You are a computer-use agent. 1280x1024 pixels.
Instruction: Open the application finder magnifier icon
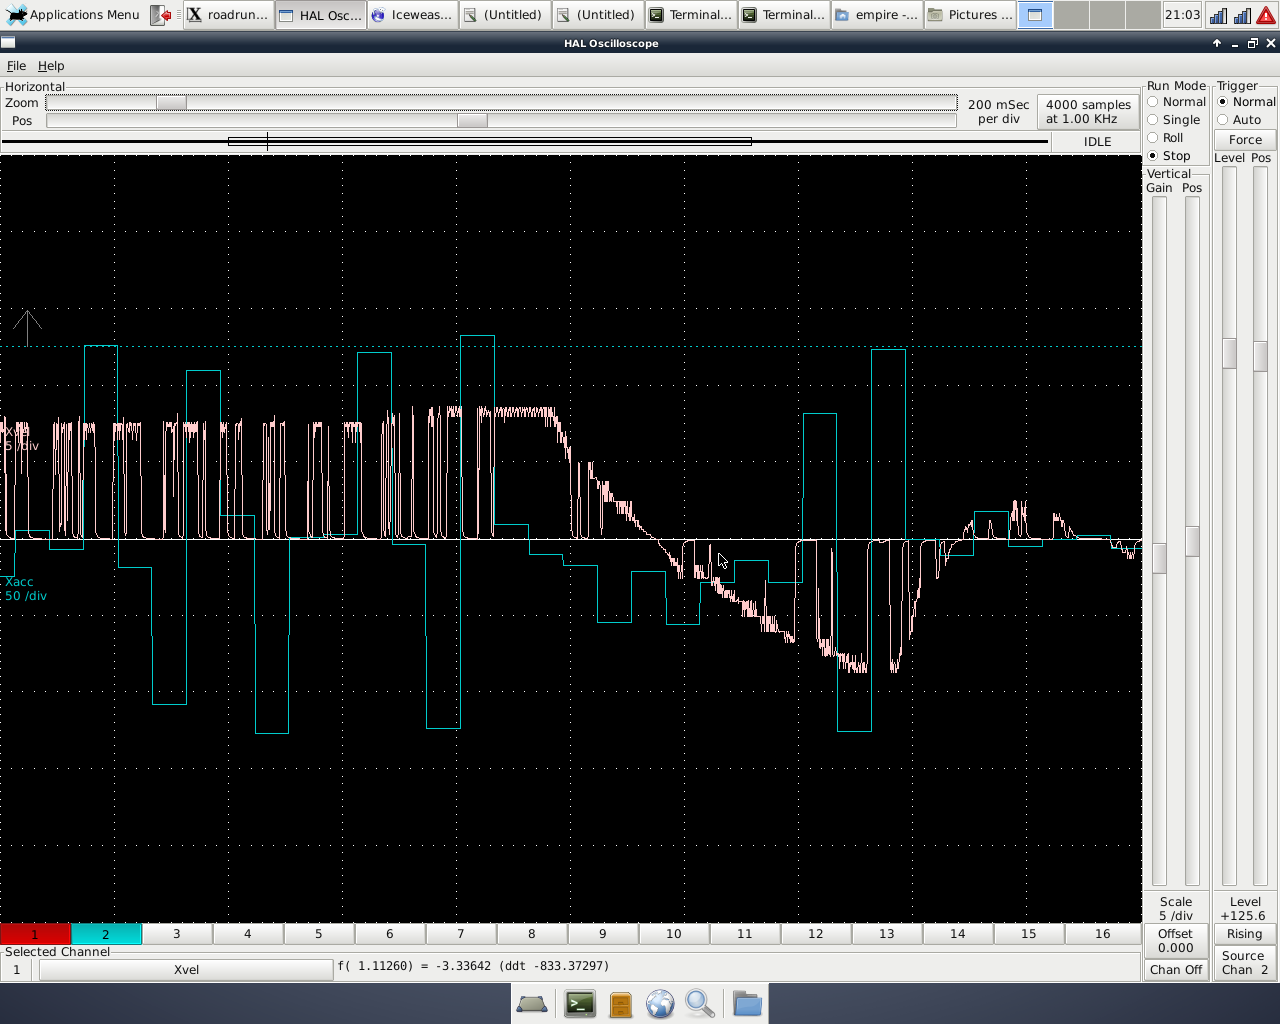[x=700, y=1004]
